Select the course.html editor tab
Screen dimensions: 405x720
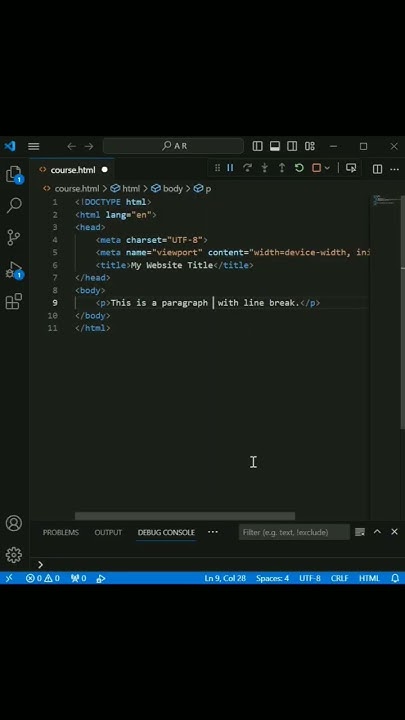(73, 170)
